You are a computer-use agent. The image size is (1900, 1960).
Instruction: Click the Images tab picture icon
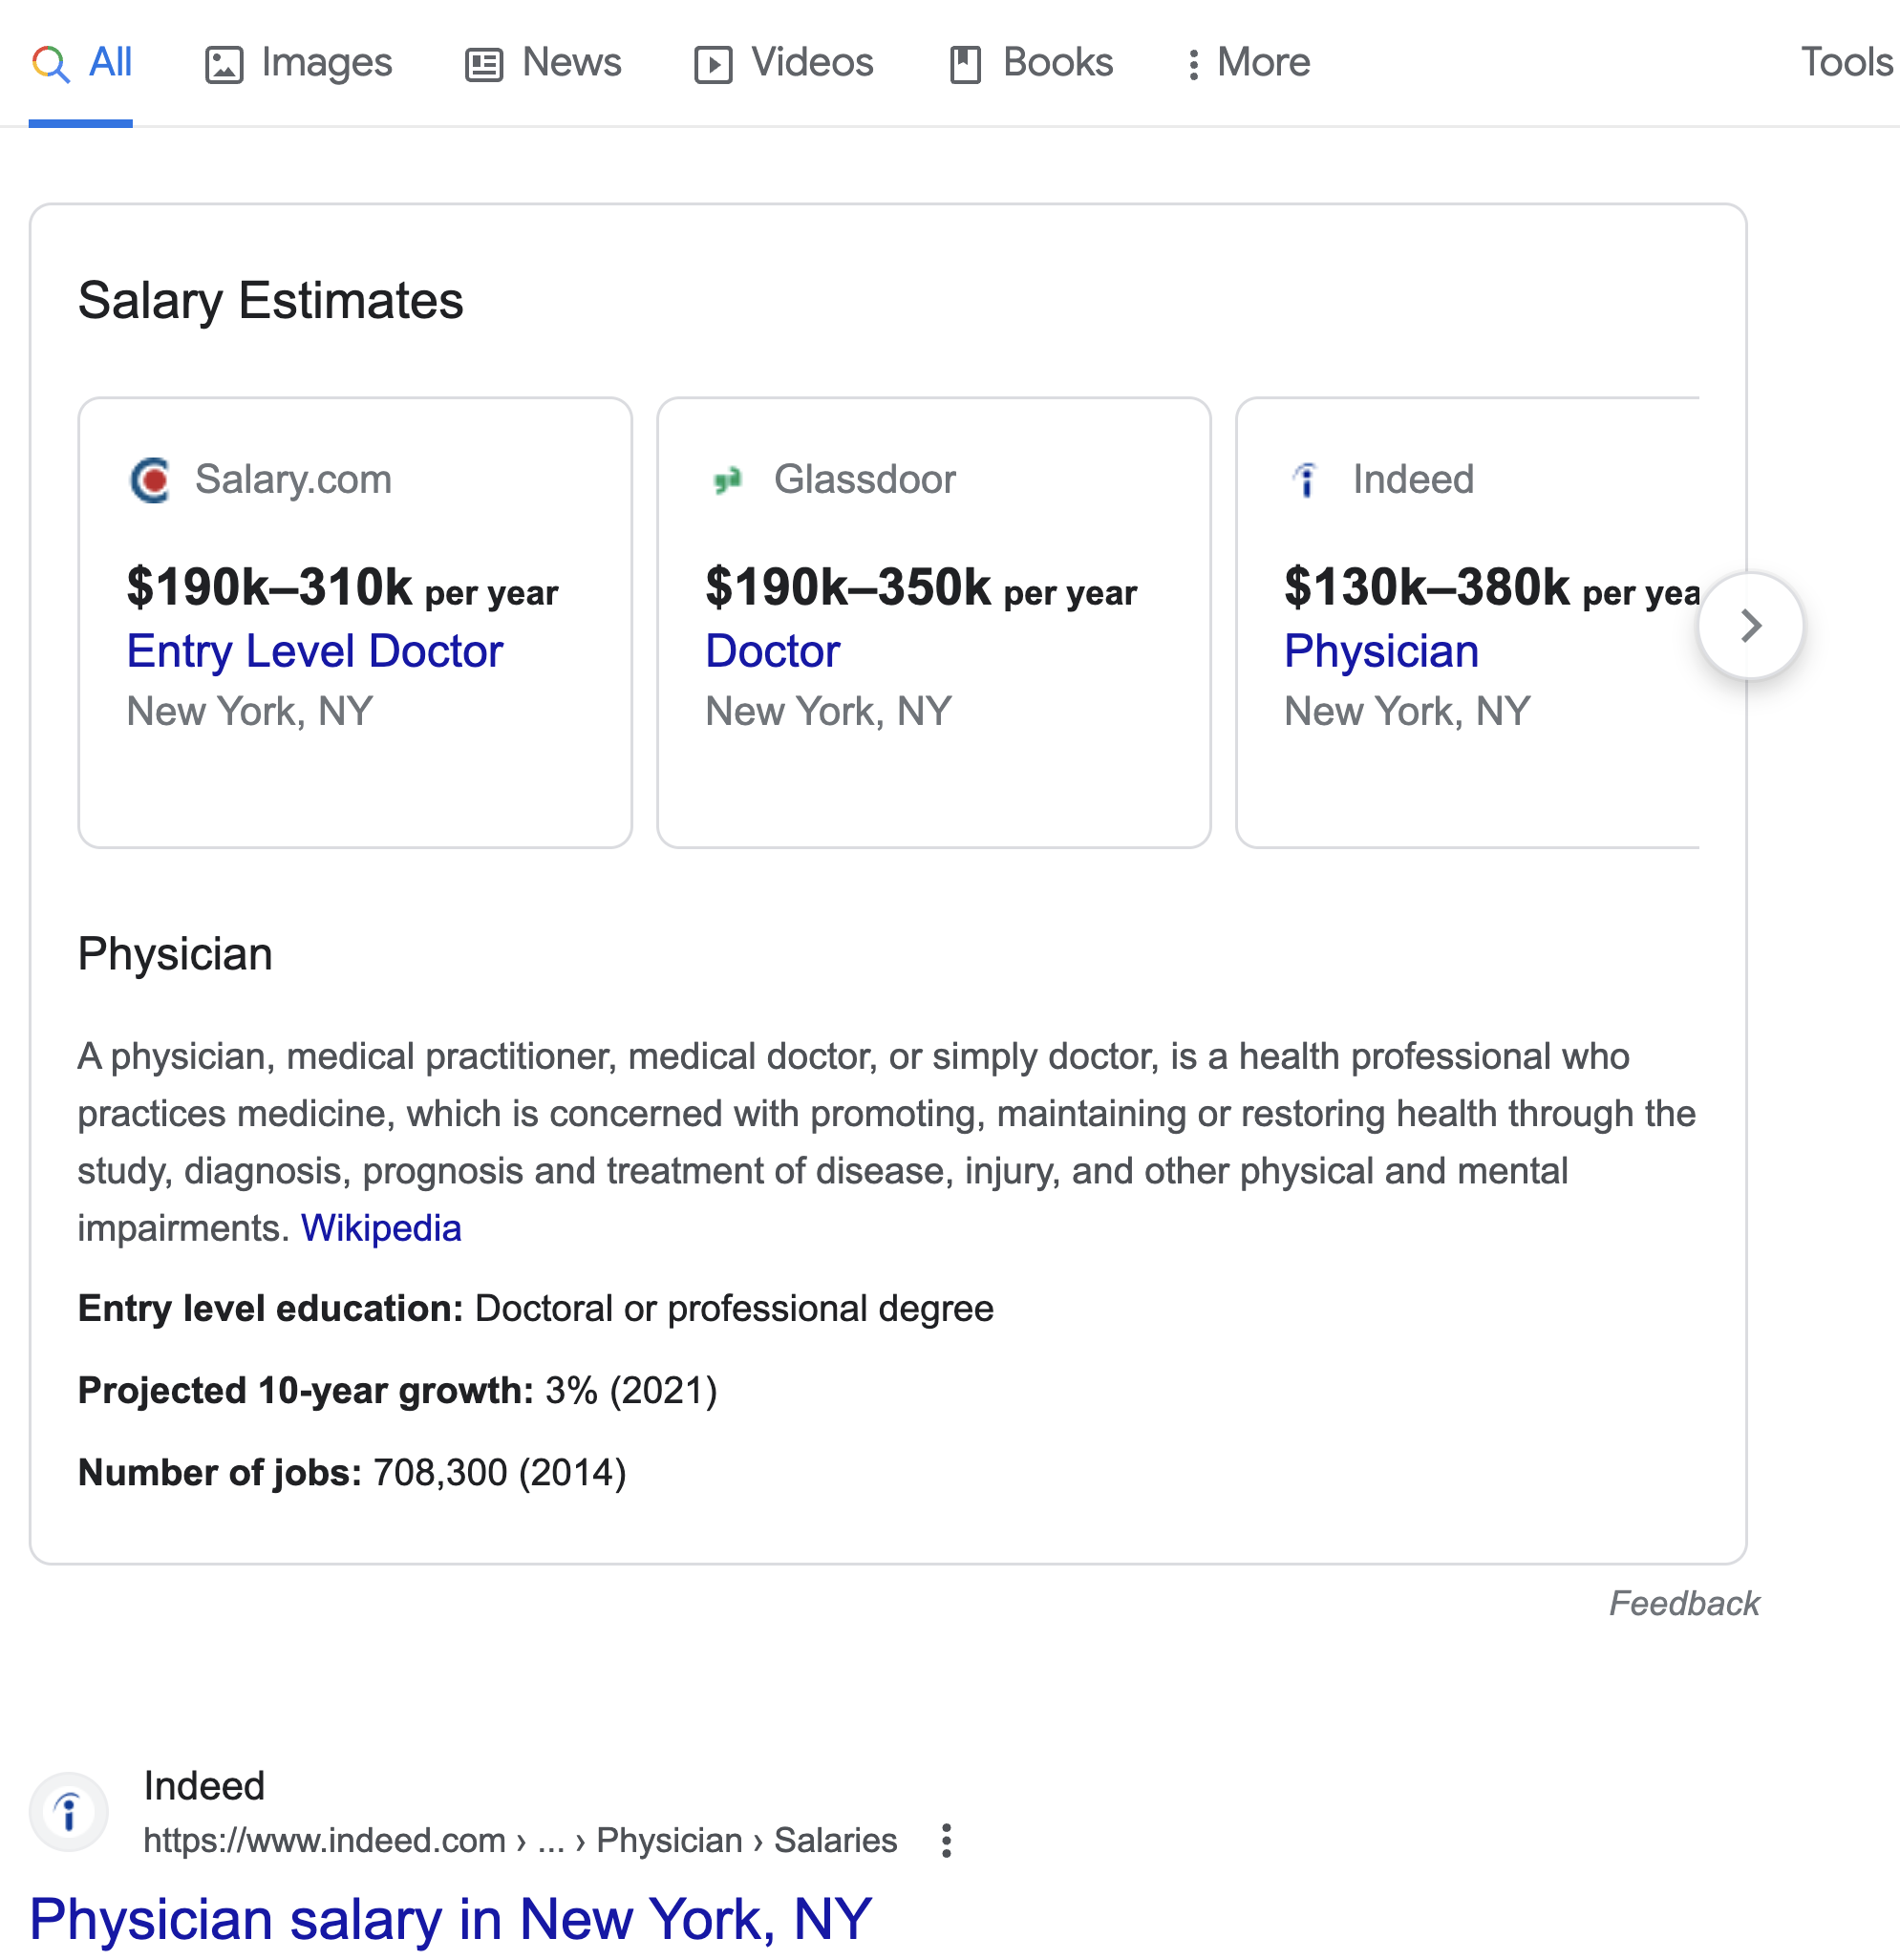224,65
